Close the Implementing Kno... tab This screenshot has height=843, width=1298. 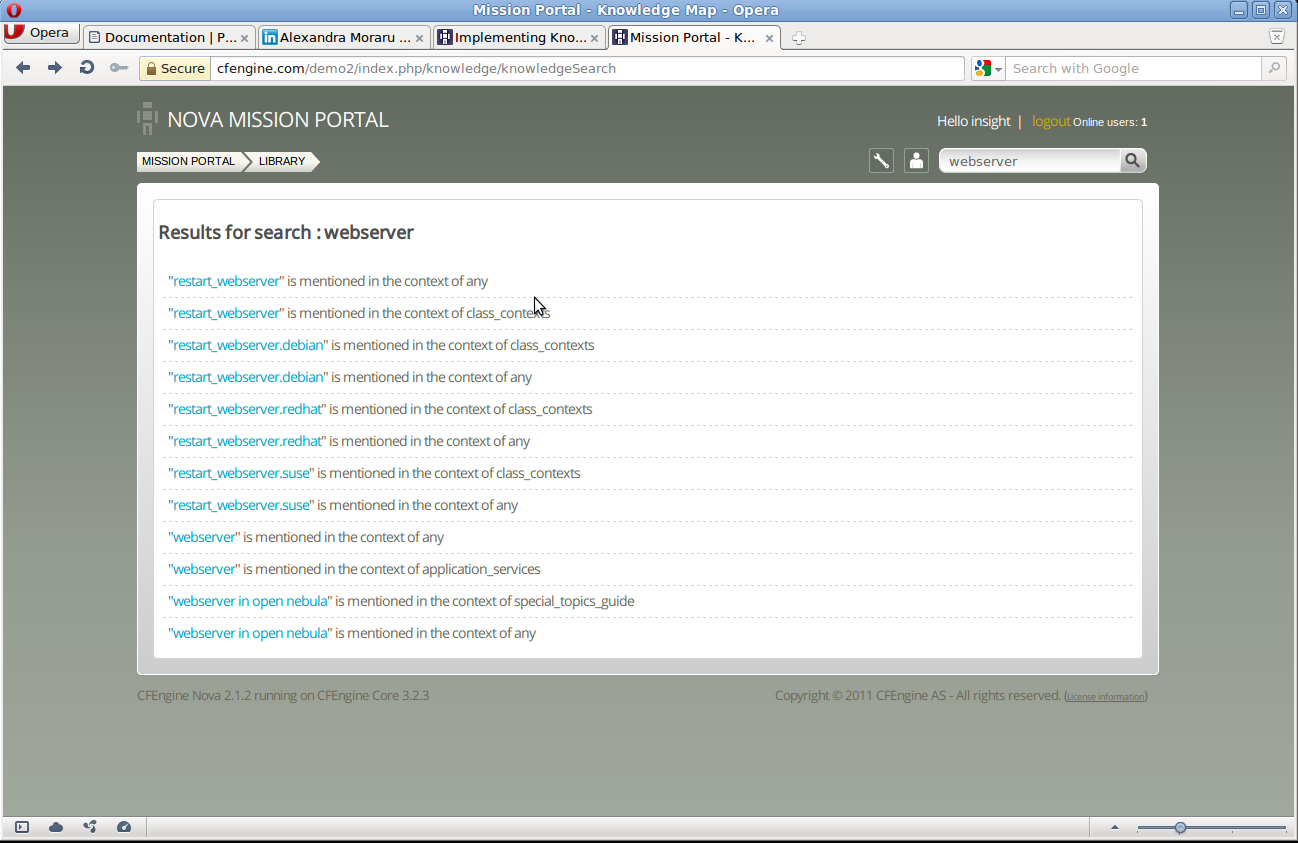tap(595, 38)
